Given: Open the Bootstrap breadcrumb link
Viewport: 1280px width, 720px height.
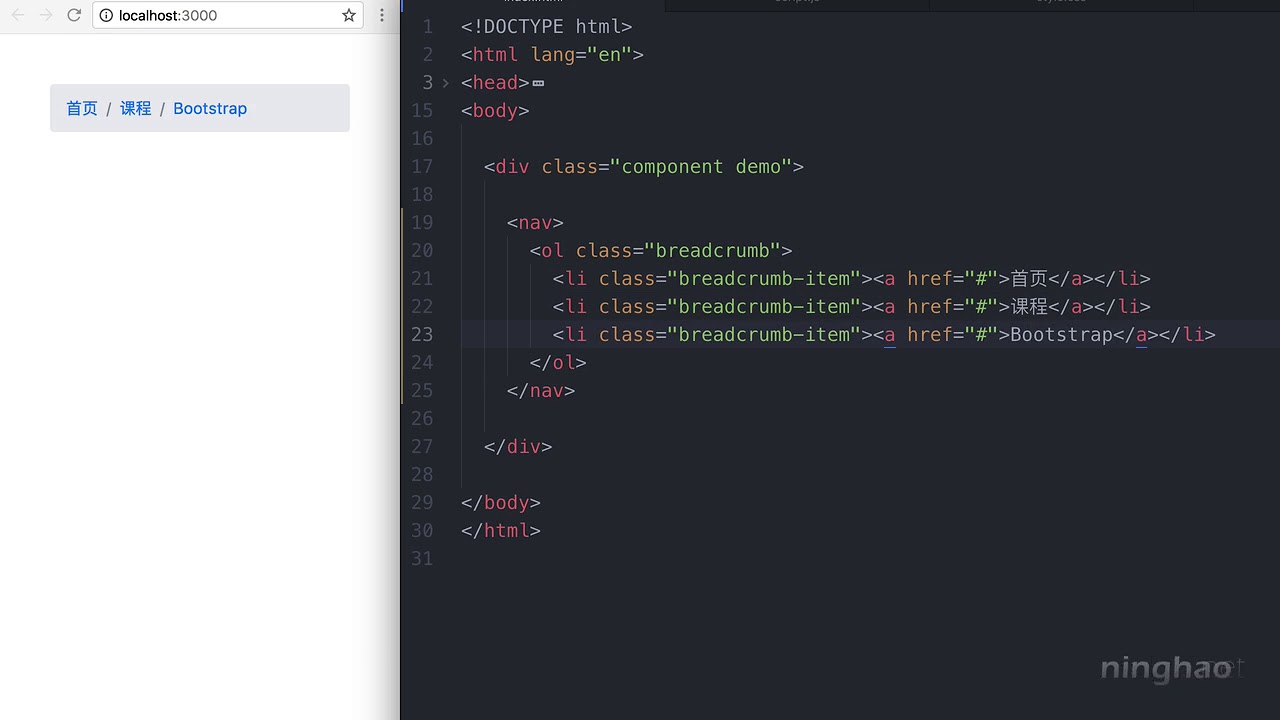Looking at the screenshot, I should coord(210,108).
